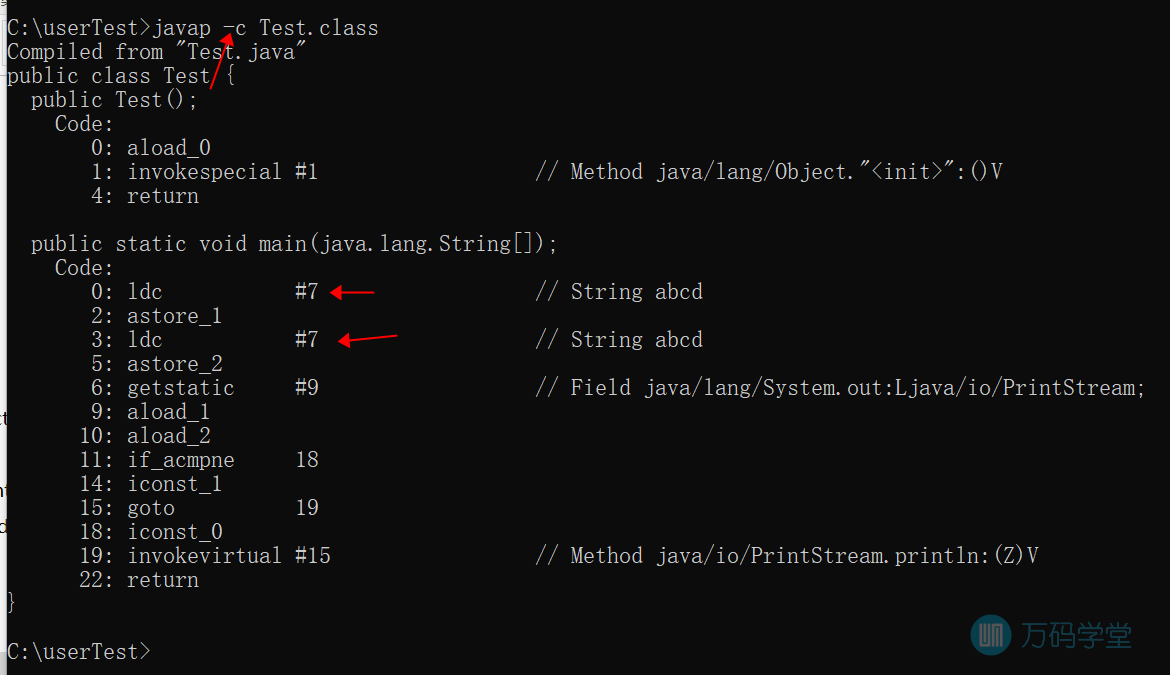1170x675 pixels.
Task: Click the 'astore_2' instruction at offset 5
Action: 175,364
